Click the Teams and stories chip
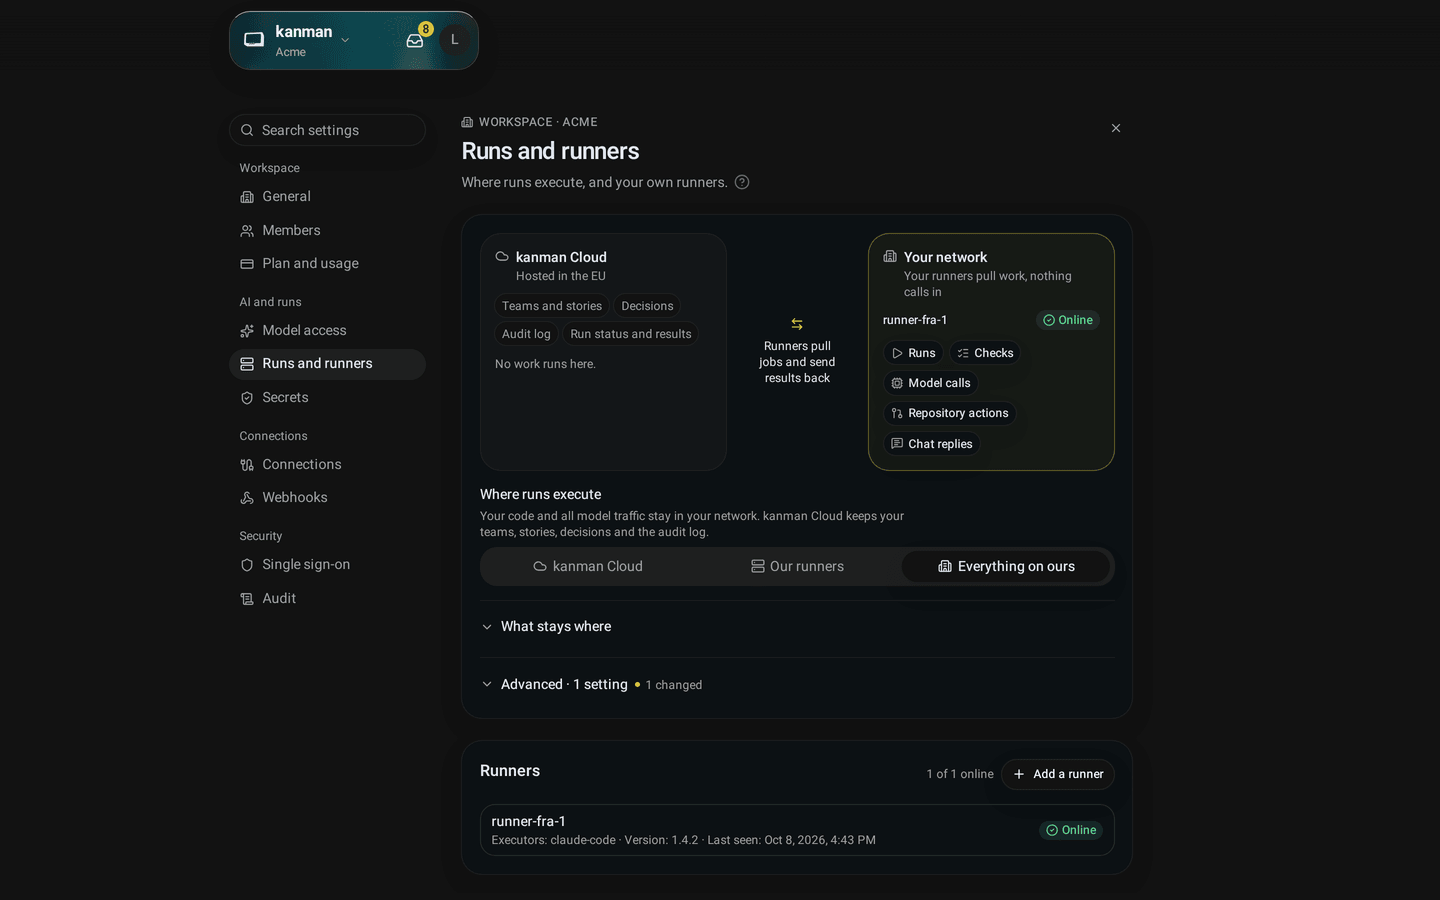This screenshot has height=900, width=1440. point(552,306)
